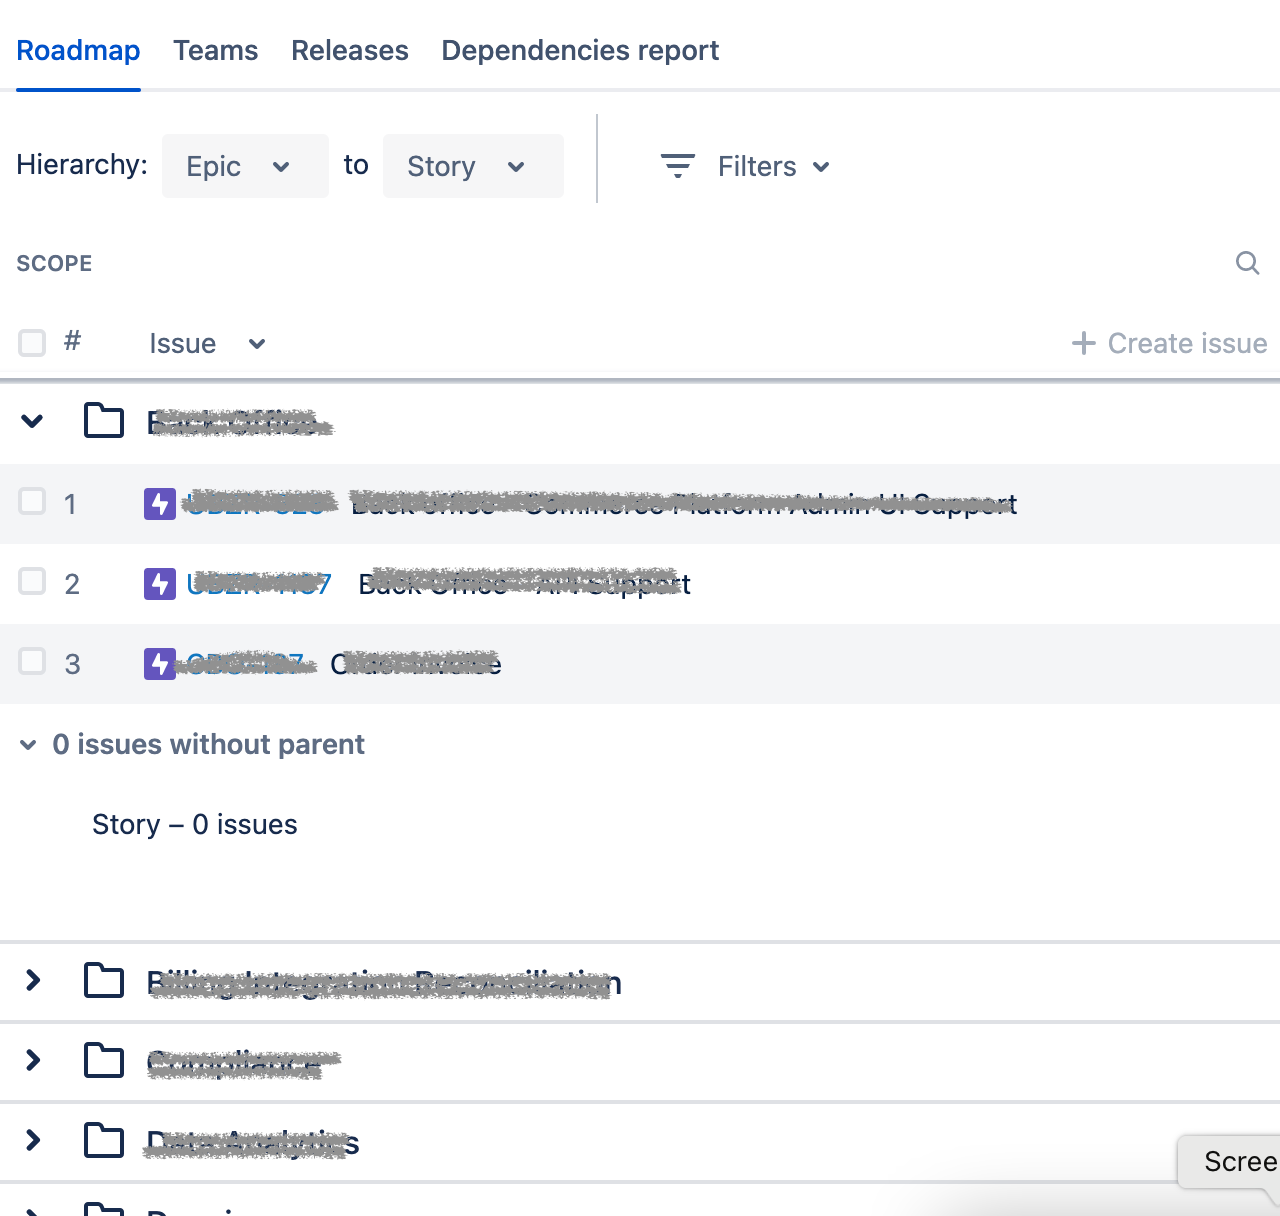1280x1216 pixels.
Task: Click the Filters funnel icon
Action: pyautogui.click(x=678, y=166)
